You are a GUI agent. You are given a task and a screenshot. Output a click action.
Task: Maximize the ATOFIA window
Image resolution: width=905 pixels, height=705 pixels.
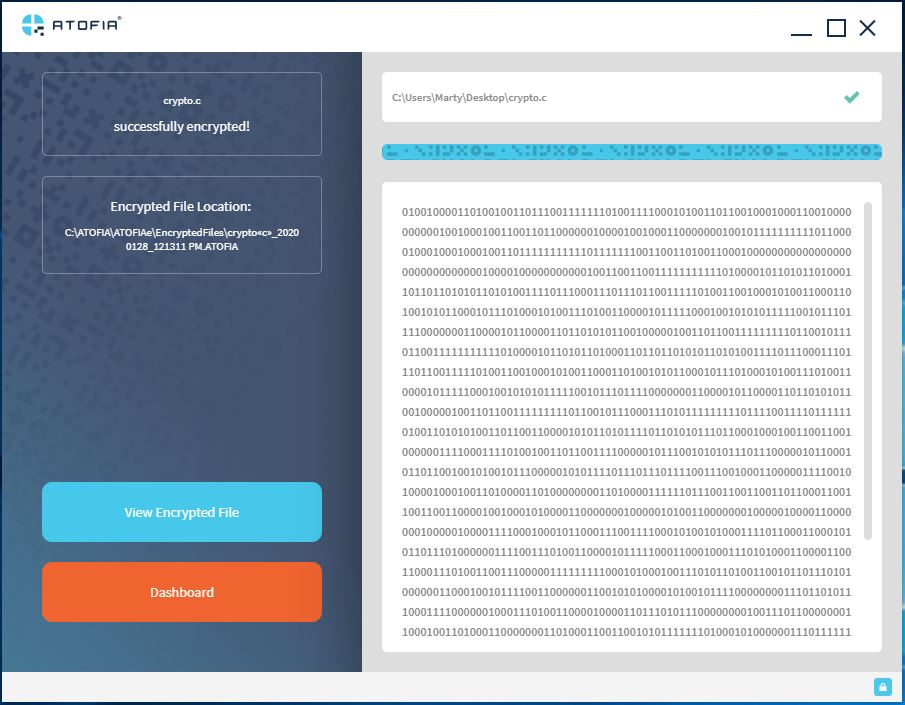click(836, 28)
